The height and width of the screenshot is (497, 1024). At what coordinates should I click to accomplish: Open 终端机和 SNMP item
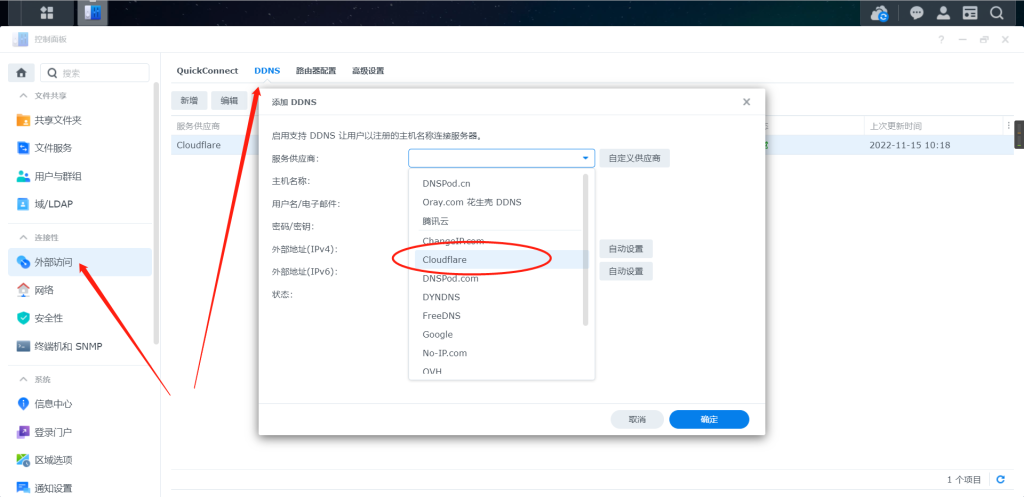click(x=80, y=346)
